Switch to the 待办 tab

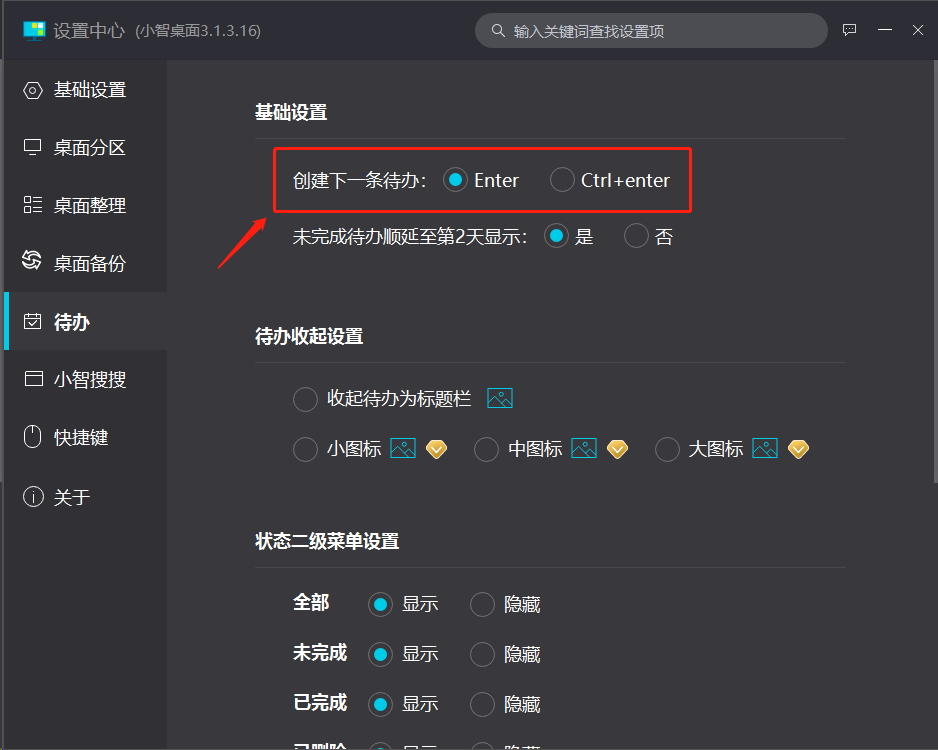pos(86,321)
